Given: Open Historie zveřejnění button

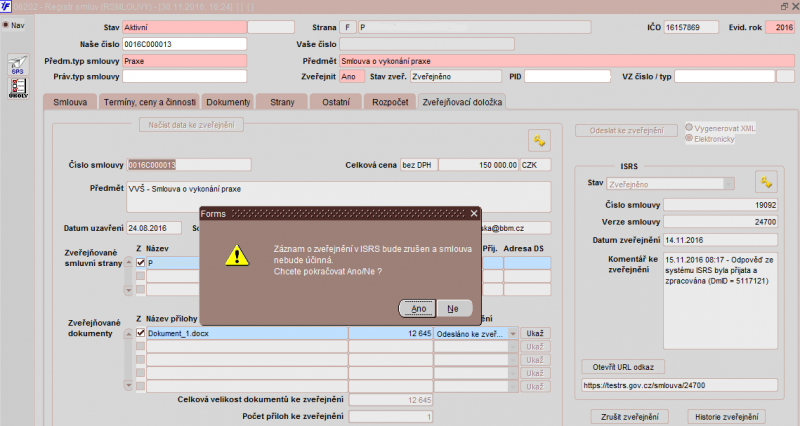Looking at the screenshot, I should [x=727, y=417].
